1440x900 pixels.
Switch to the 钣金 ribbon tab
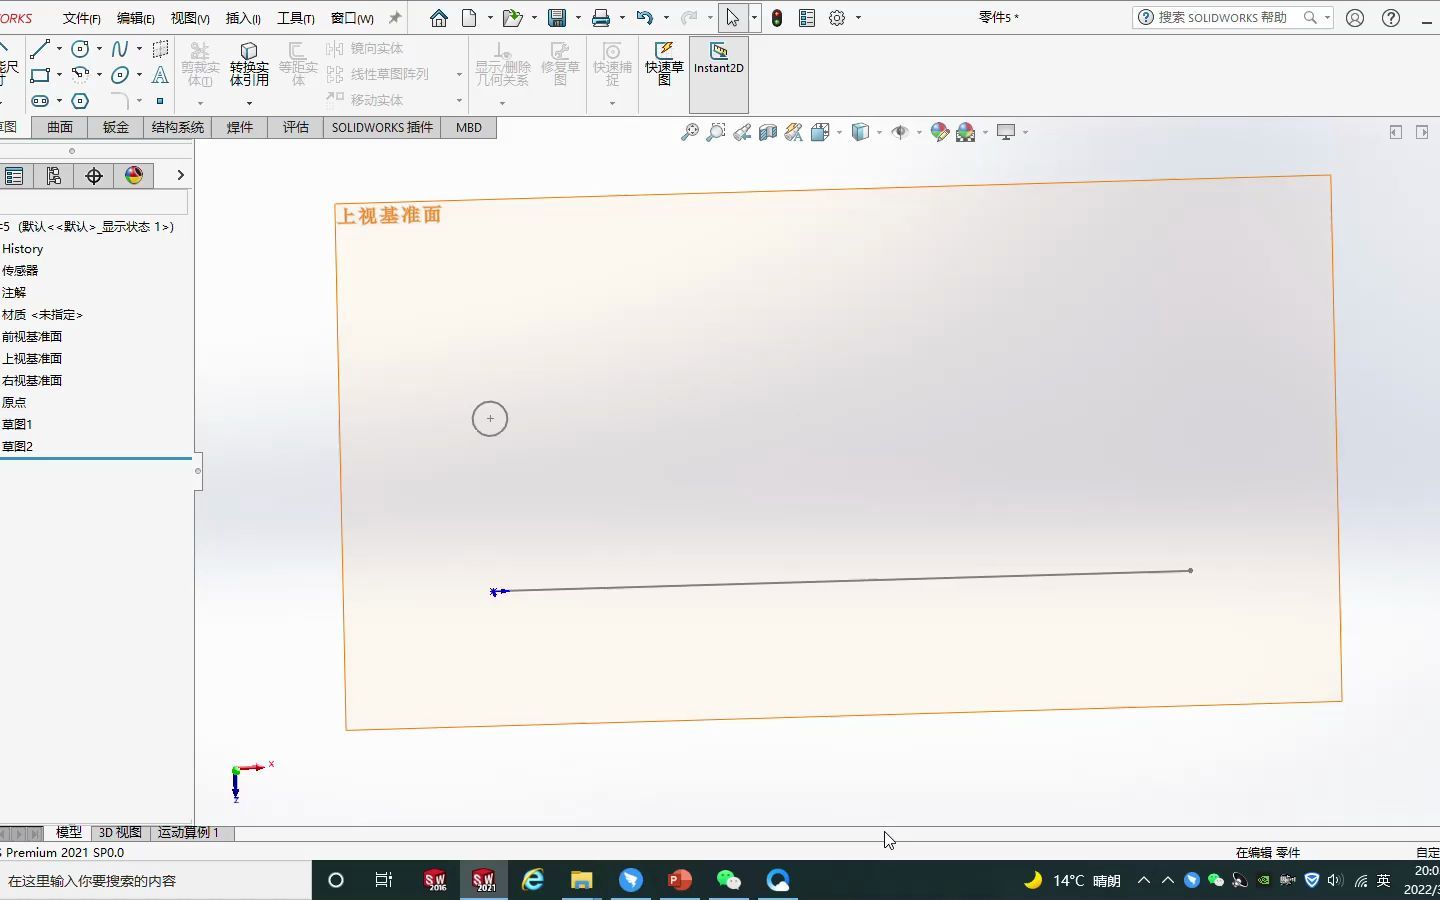coord(115,127)
